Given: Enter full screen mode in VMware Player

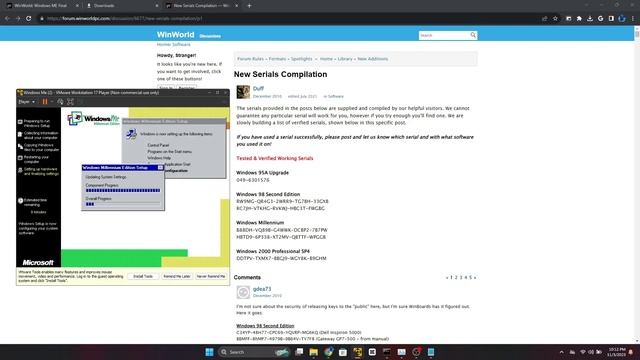Looking at the screenshot, I should click(x=70, y=102).
